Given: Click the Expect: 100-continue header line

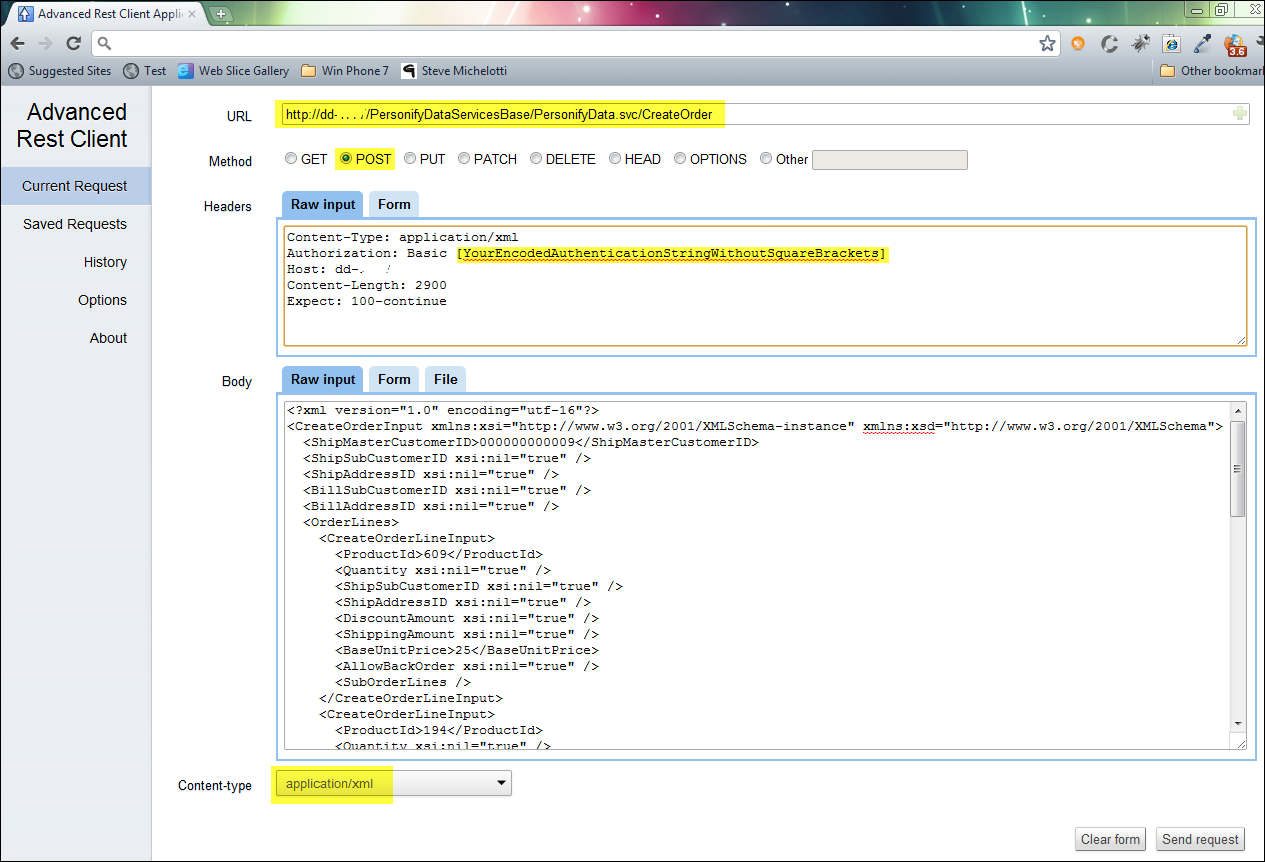Looking at the screenshot, I should [x=366, y=301].
